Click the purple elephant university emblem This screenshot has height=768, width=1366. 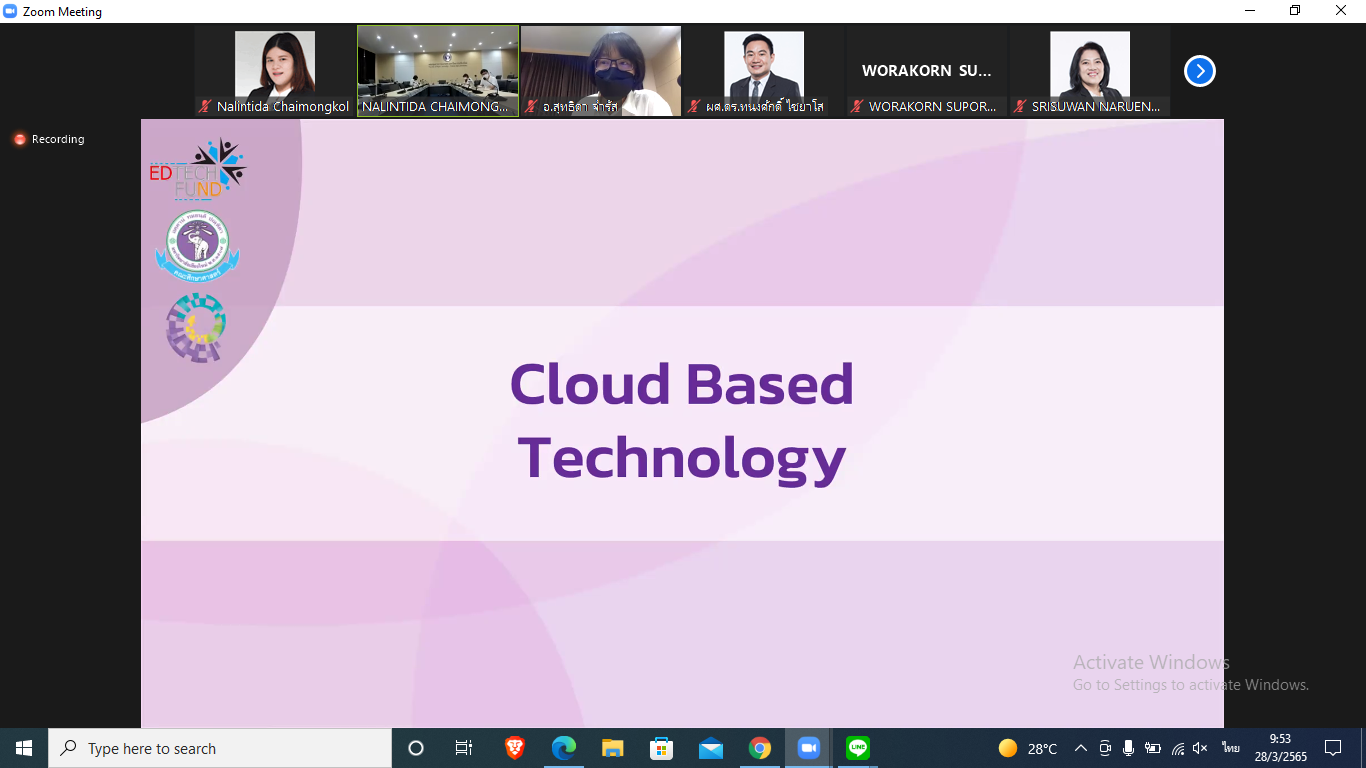click(197, 246)
